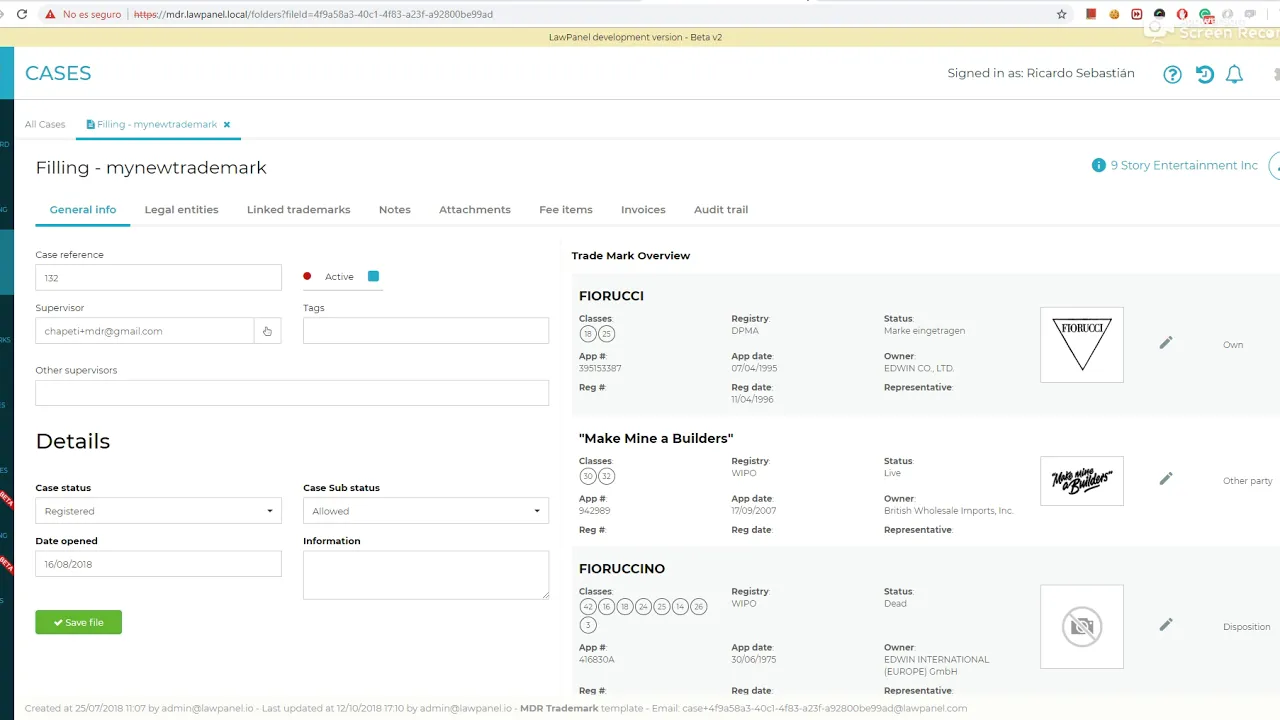Bookmark this page with the star icon
Viewport: 1280px width, 720px height.
tap(1062, 14)
